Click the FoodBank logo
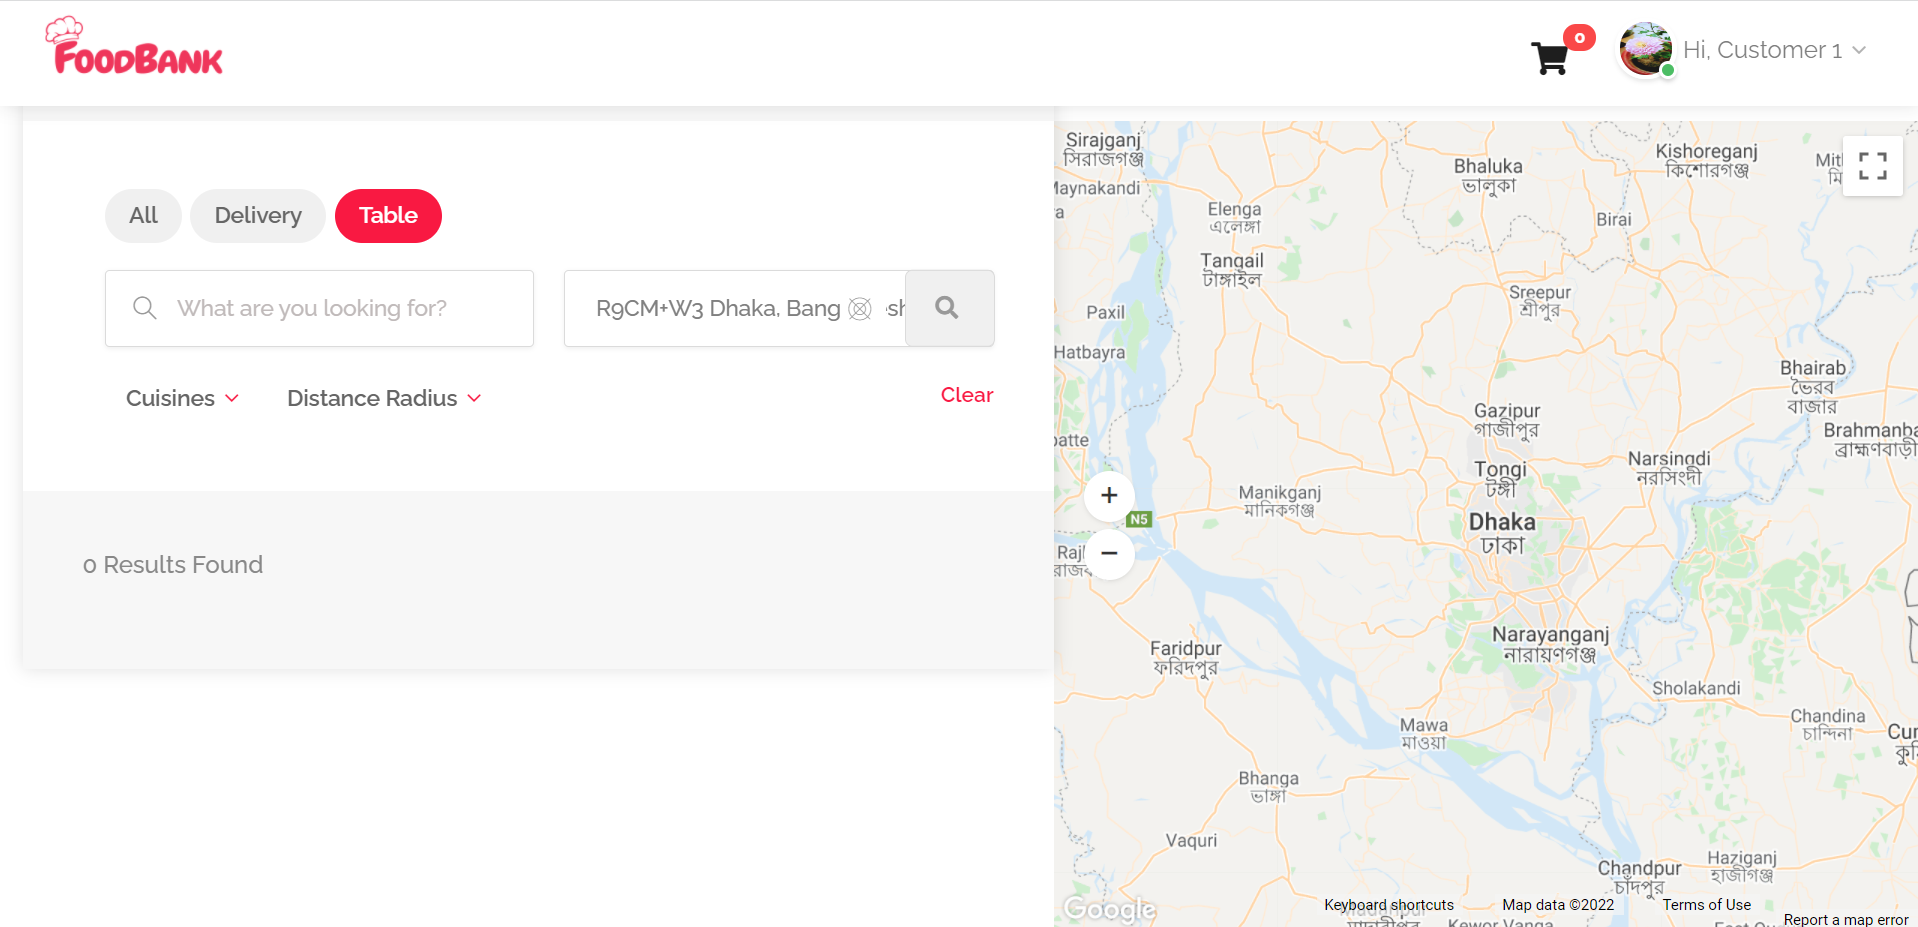The height and width of the screenshot is (927, 1918). [134, 46]
